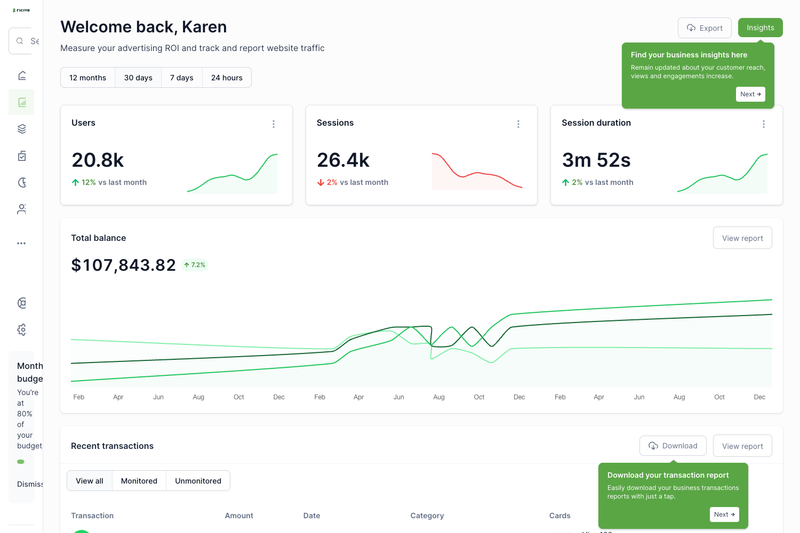Click View report in Recent transactions

[742, 446]
